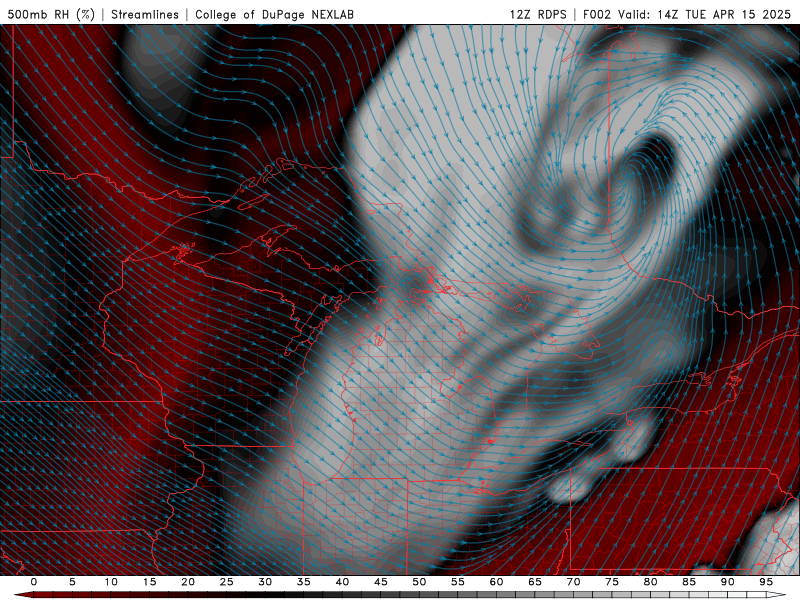Click the colorbar label "85"
This screenshot has height=600, width=800.
[689, 582]
